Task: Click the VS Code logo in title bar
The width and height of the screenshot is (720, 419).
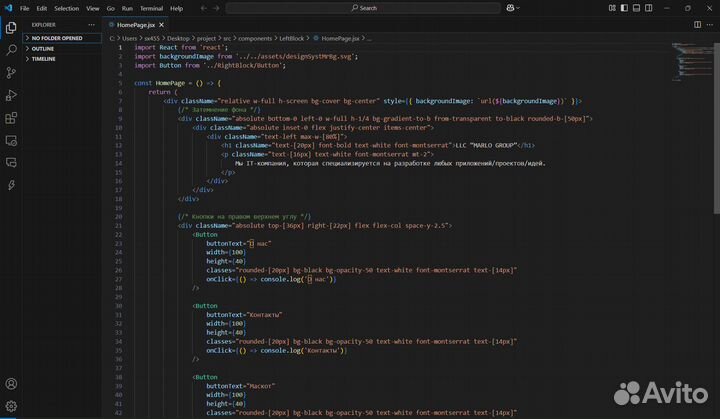Action: 8,8
